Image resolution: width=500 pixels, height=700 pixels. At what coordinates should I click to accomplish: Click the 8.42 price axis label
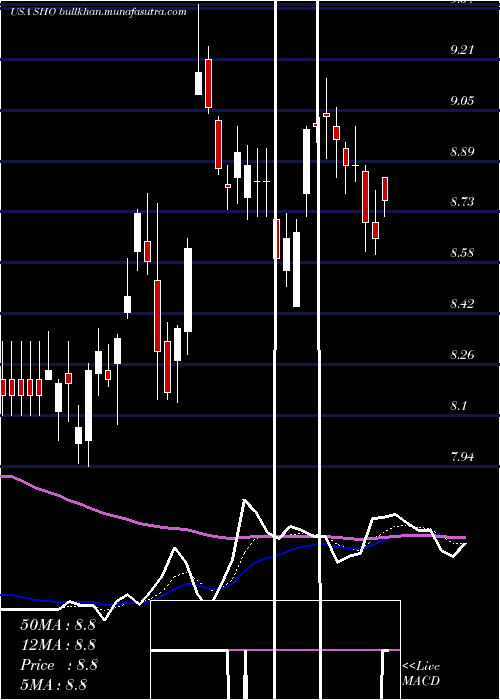click(x=462, y=304)
